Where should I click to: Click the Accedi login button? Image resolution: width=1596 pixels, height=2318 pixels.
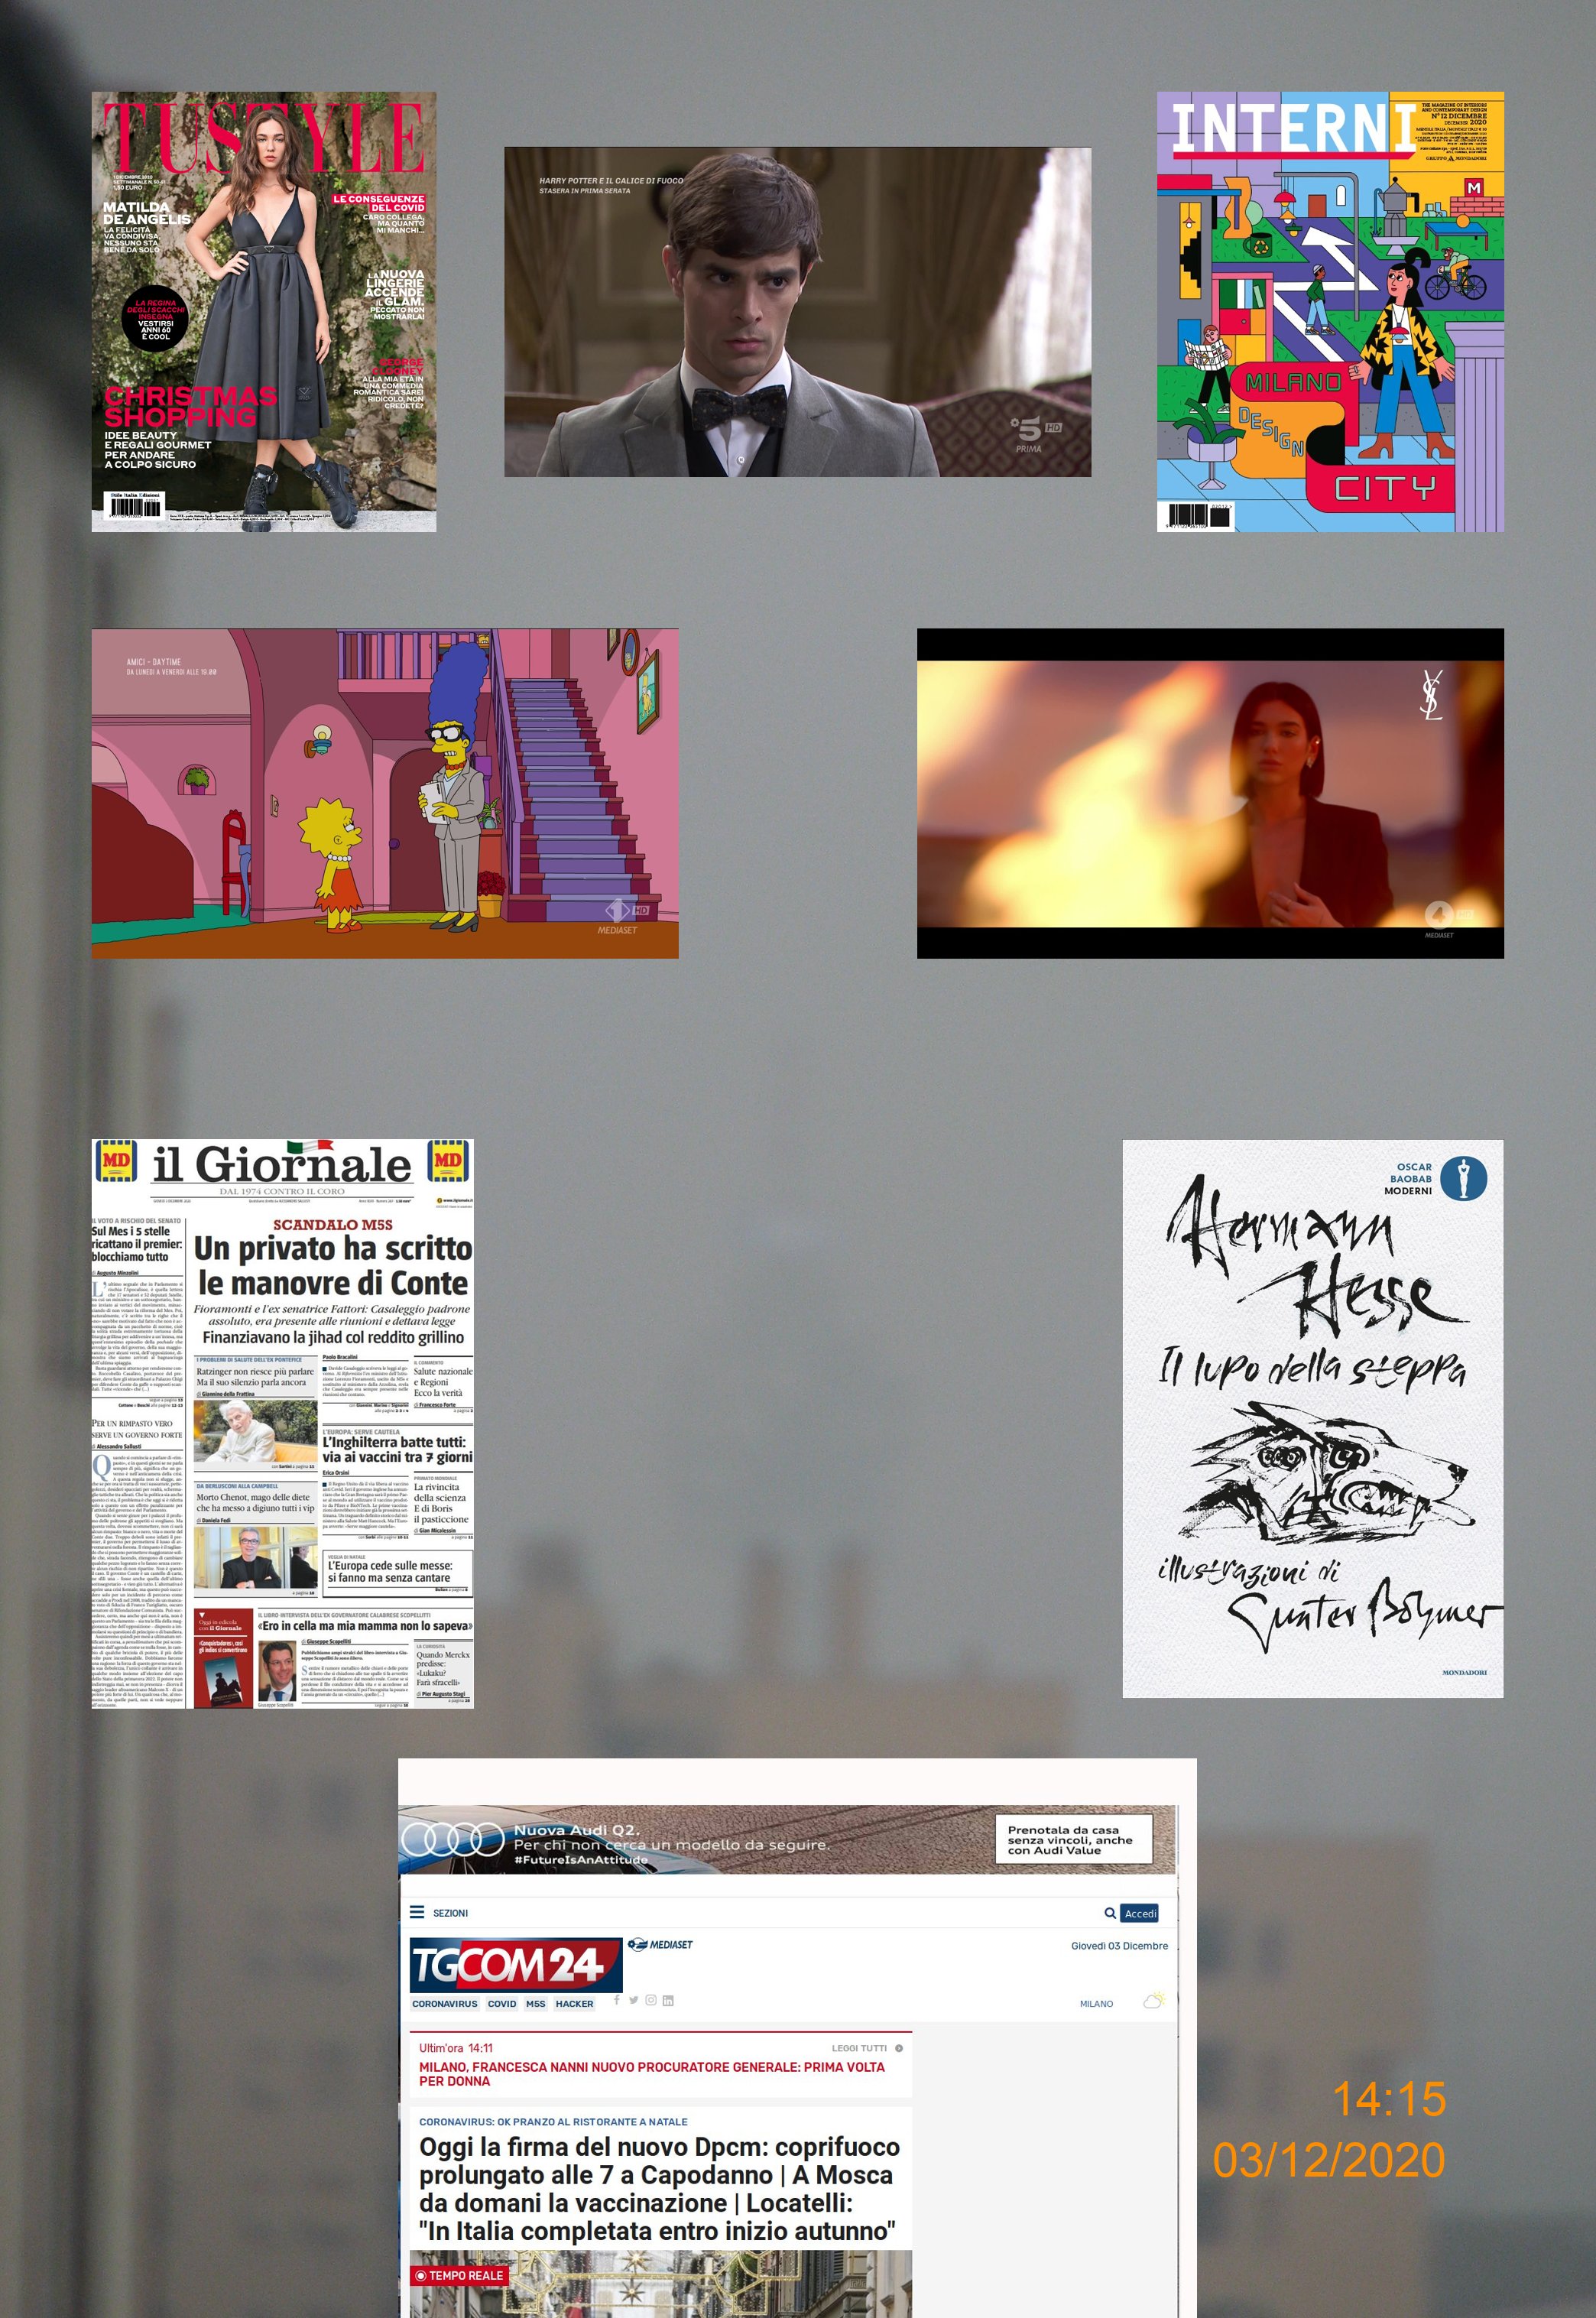pos(1140,1913)
